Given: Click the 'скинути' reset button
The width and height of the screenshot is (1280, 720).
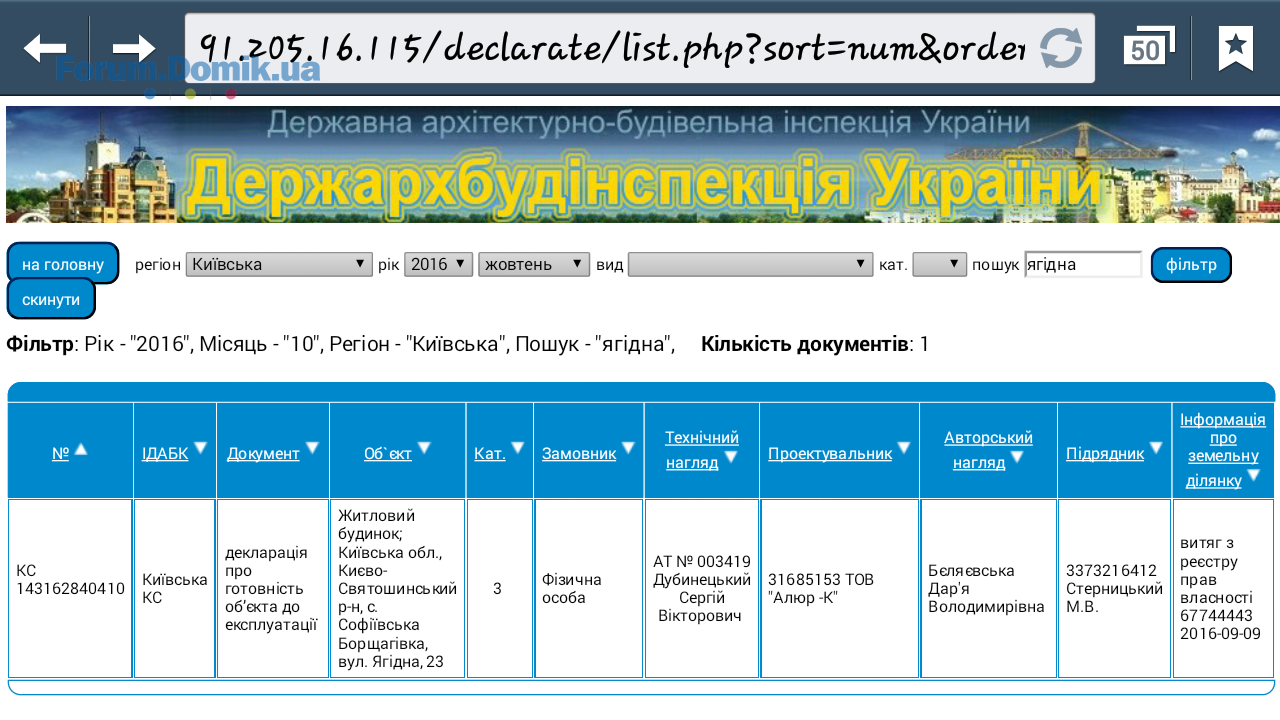Looking at the screenshot, I should click(51, 299).
